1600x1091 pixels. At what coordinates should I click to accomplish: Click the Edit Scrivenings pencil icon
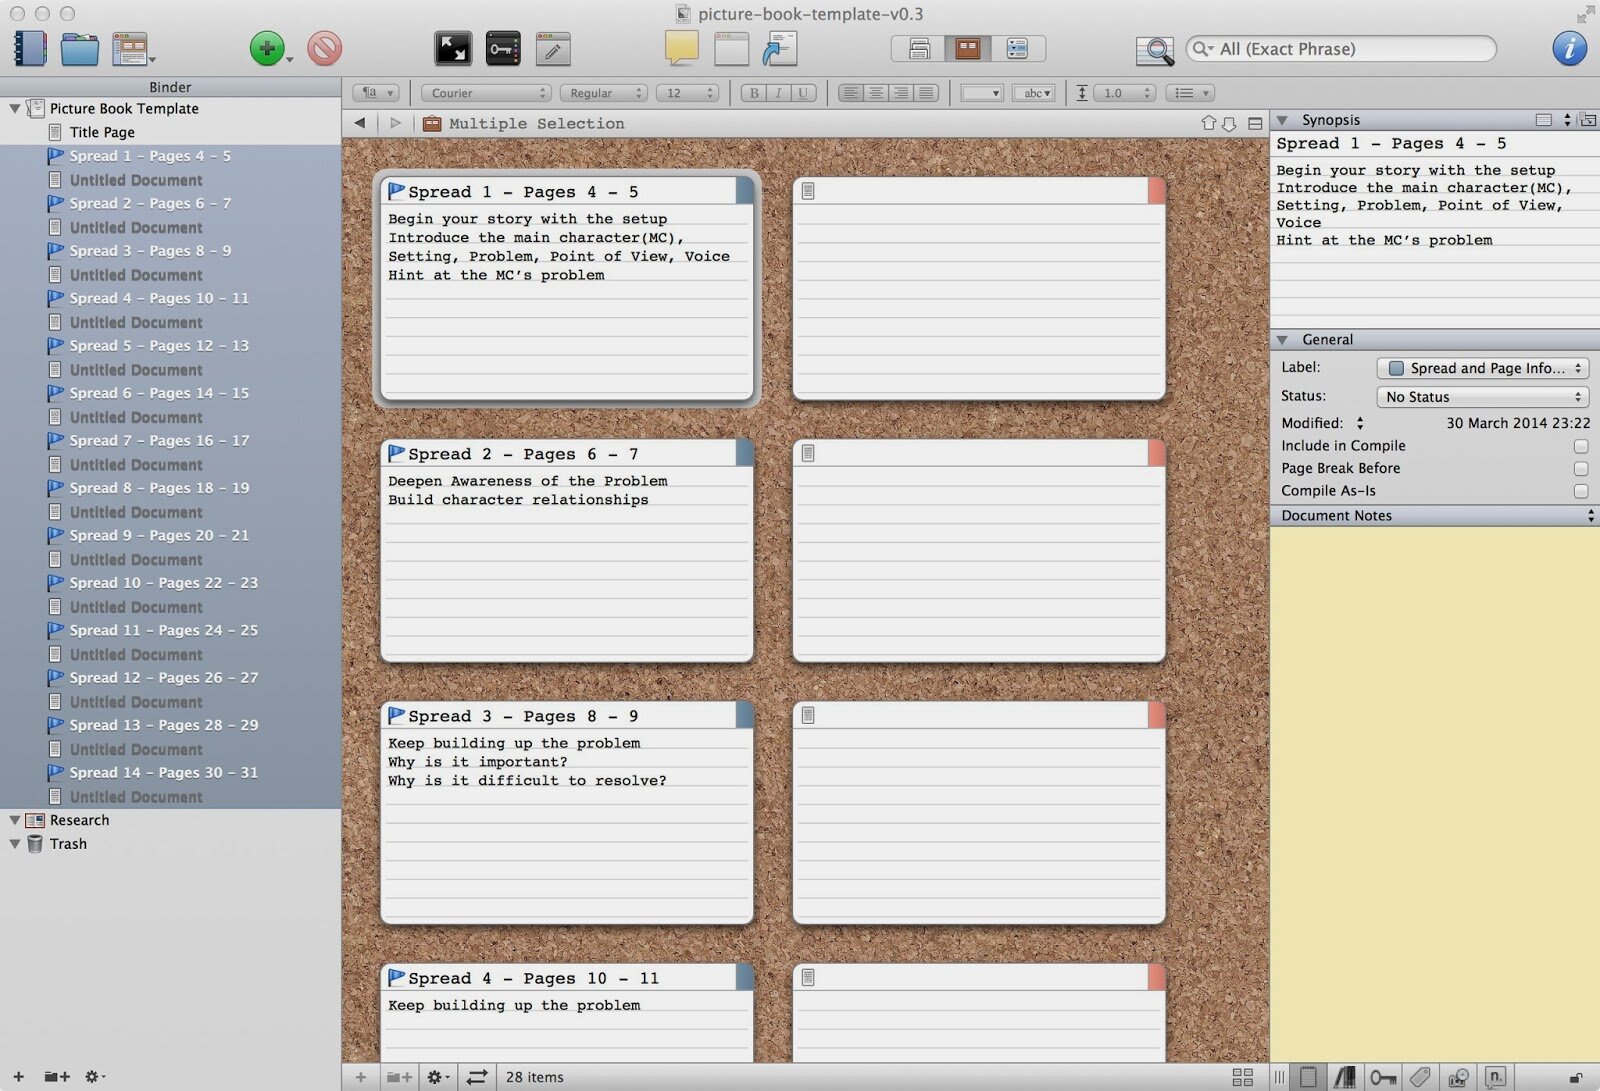tap(553, 48)
